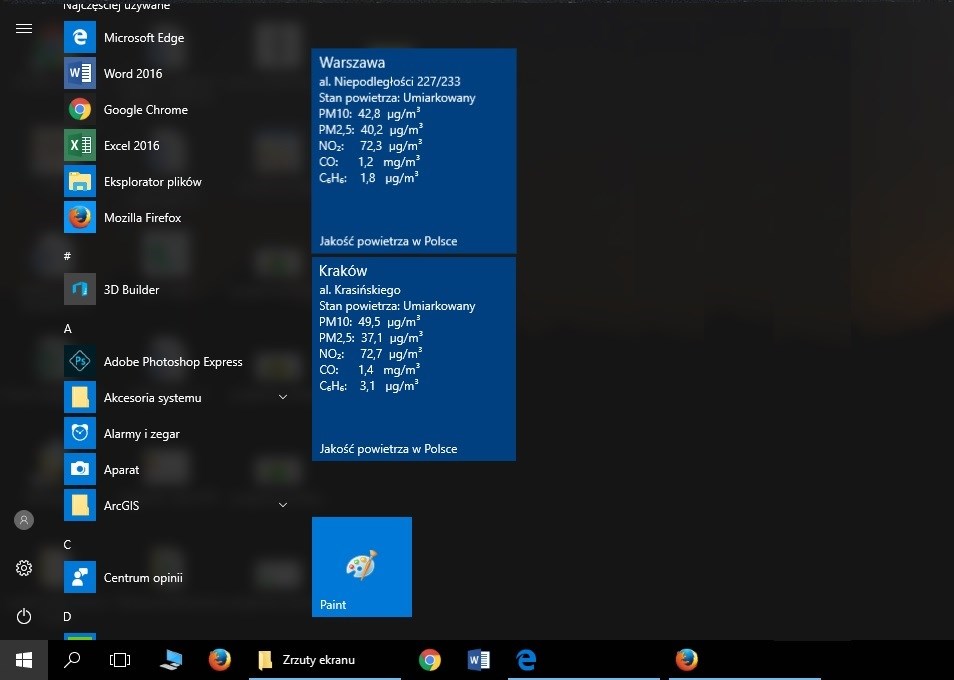Switch to Word on the taskbar
954x680 pixels.
(x=479, y=660)
